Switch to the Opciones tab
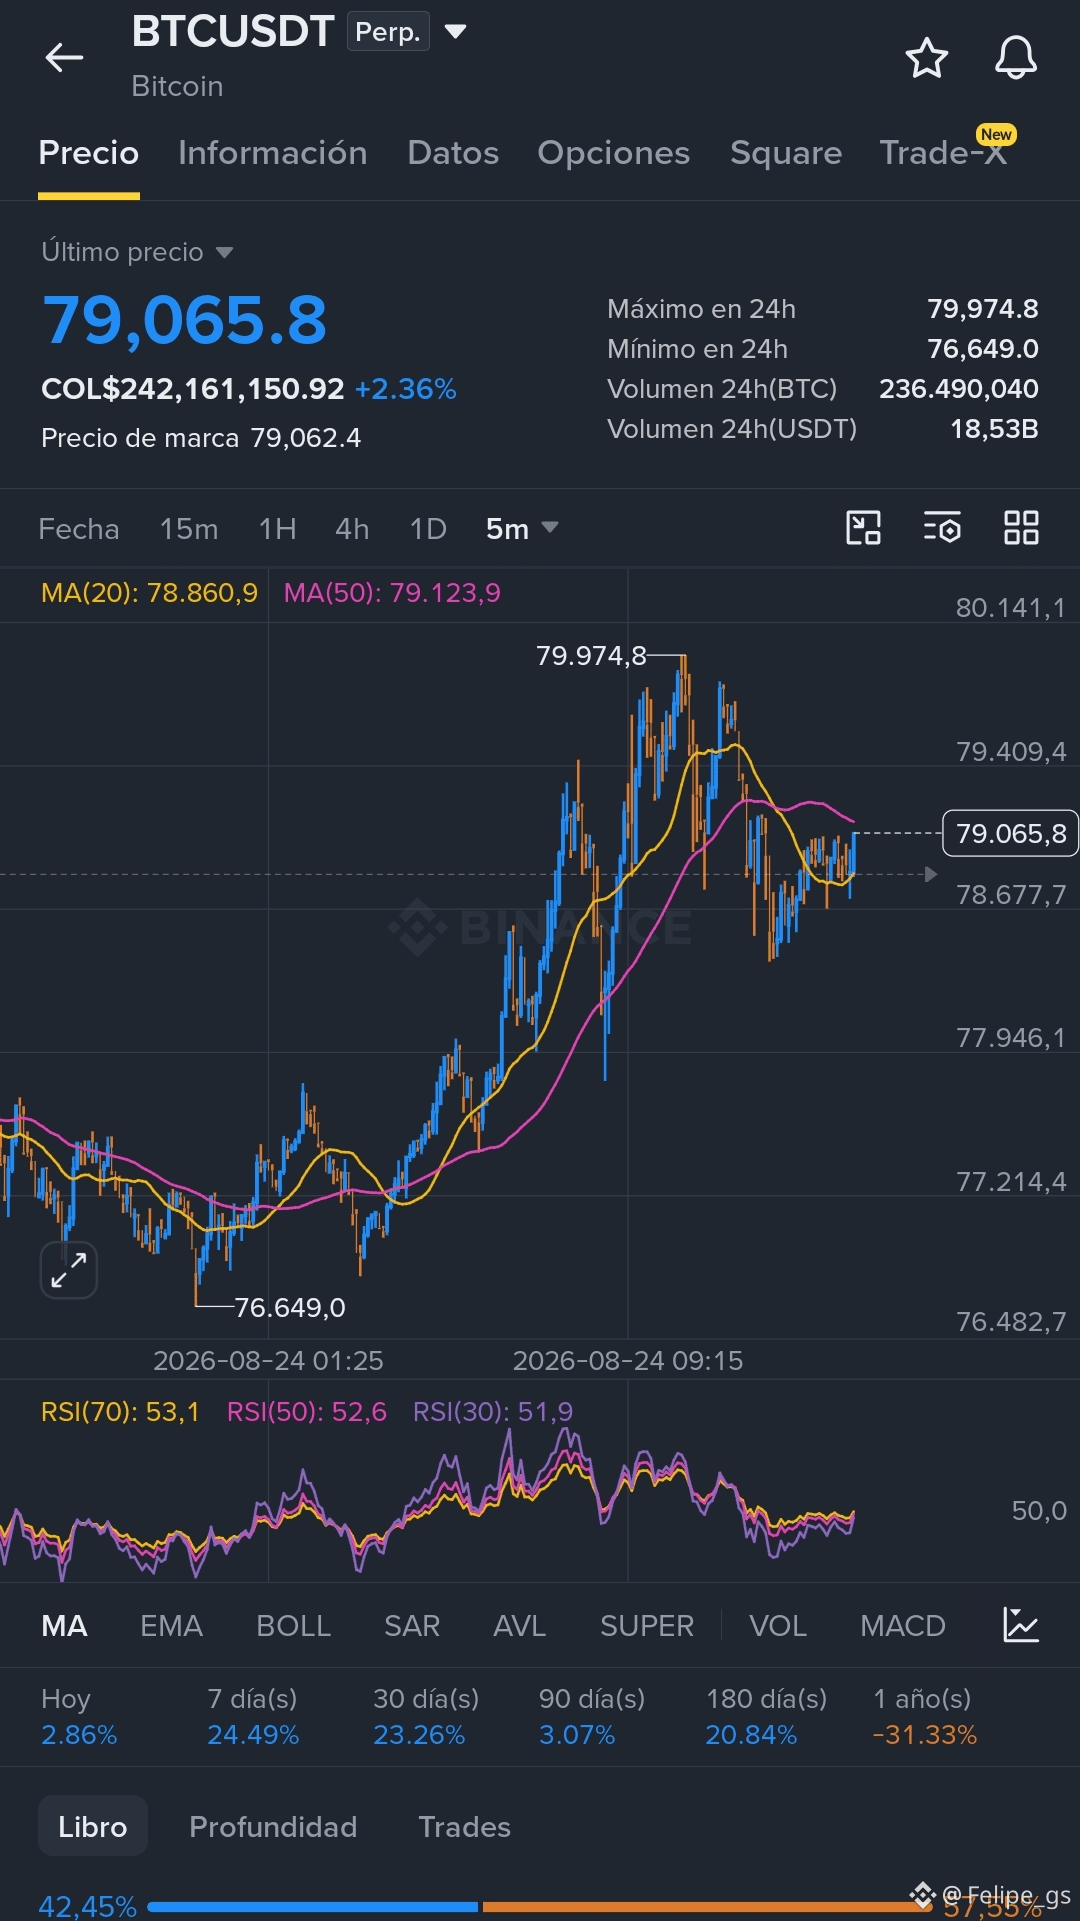 pyautogui.click(x=613, y=153)
